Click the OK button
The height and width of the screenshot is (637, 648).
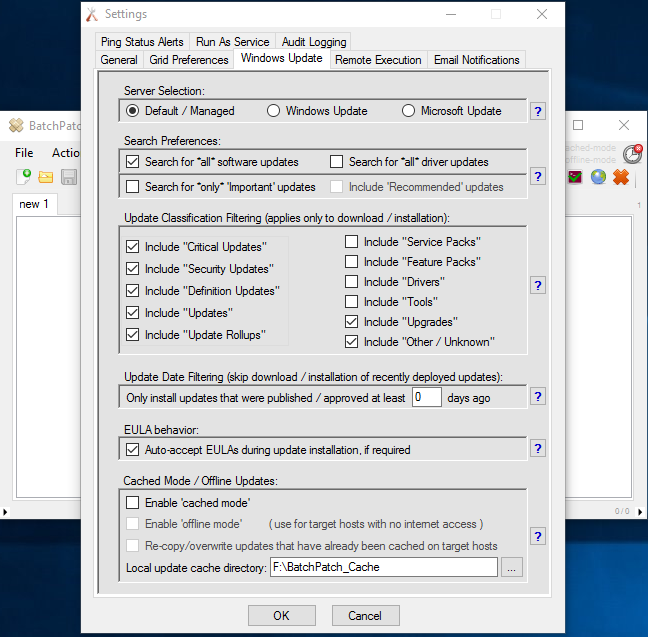pos(281,616)
